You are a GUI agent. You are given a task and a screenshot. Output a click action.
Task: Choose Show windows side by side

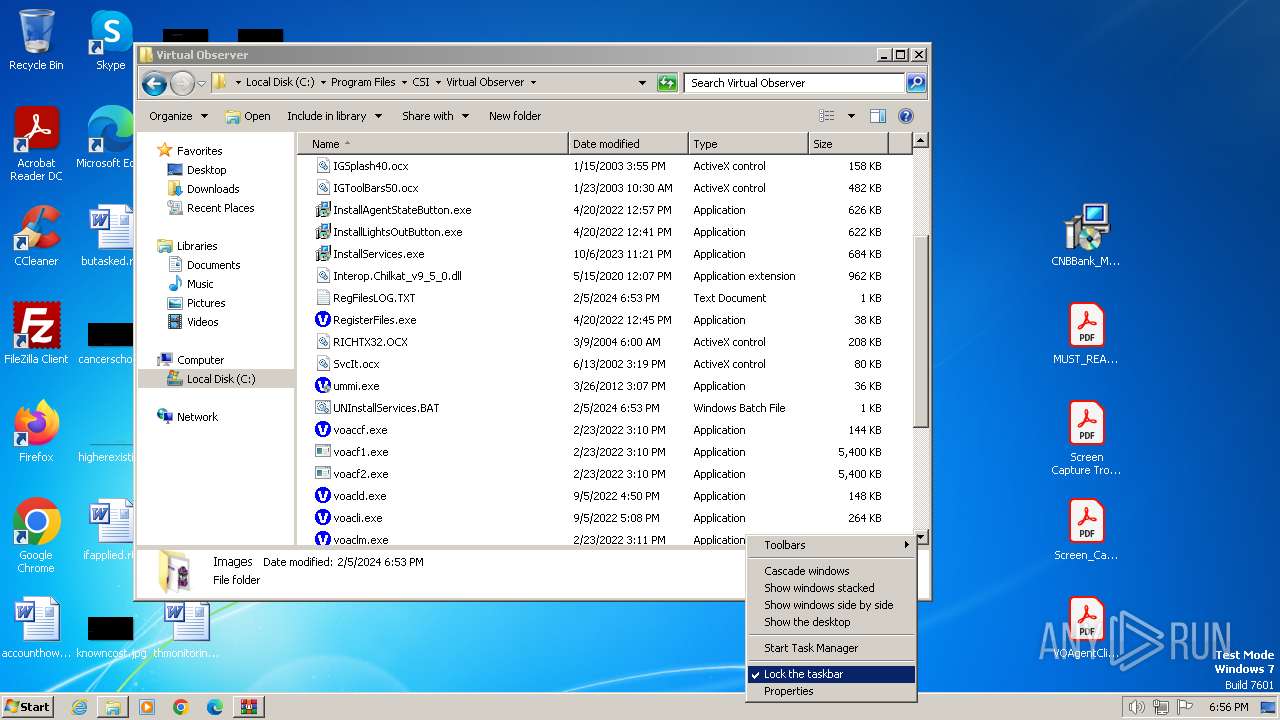(x=831, y=605)
